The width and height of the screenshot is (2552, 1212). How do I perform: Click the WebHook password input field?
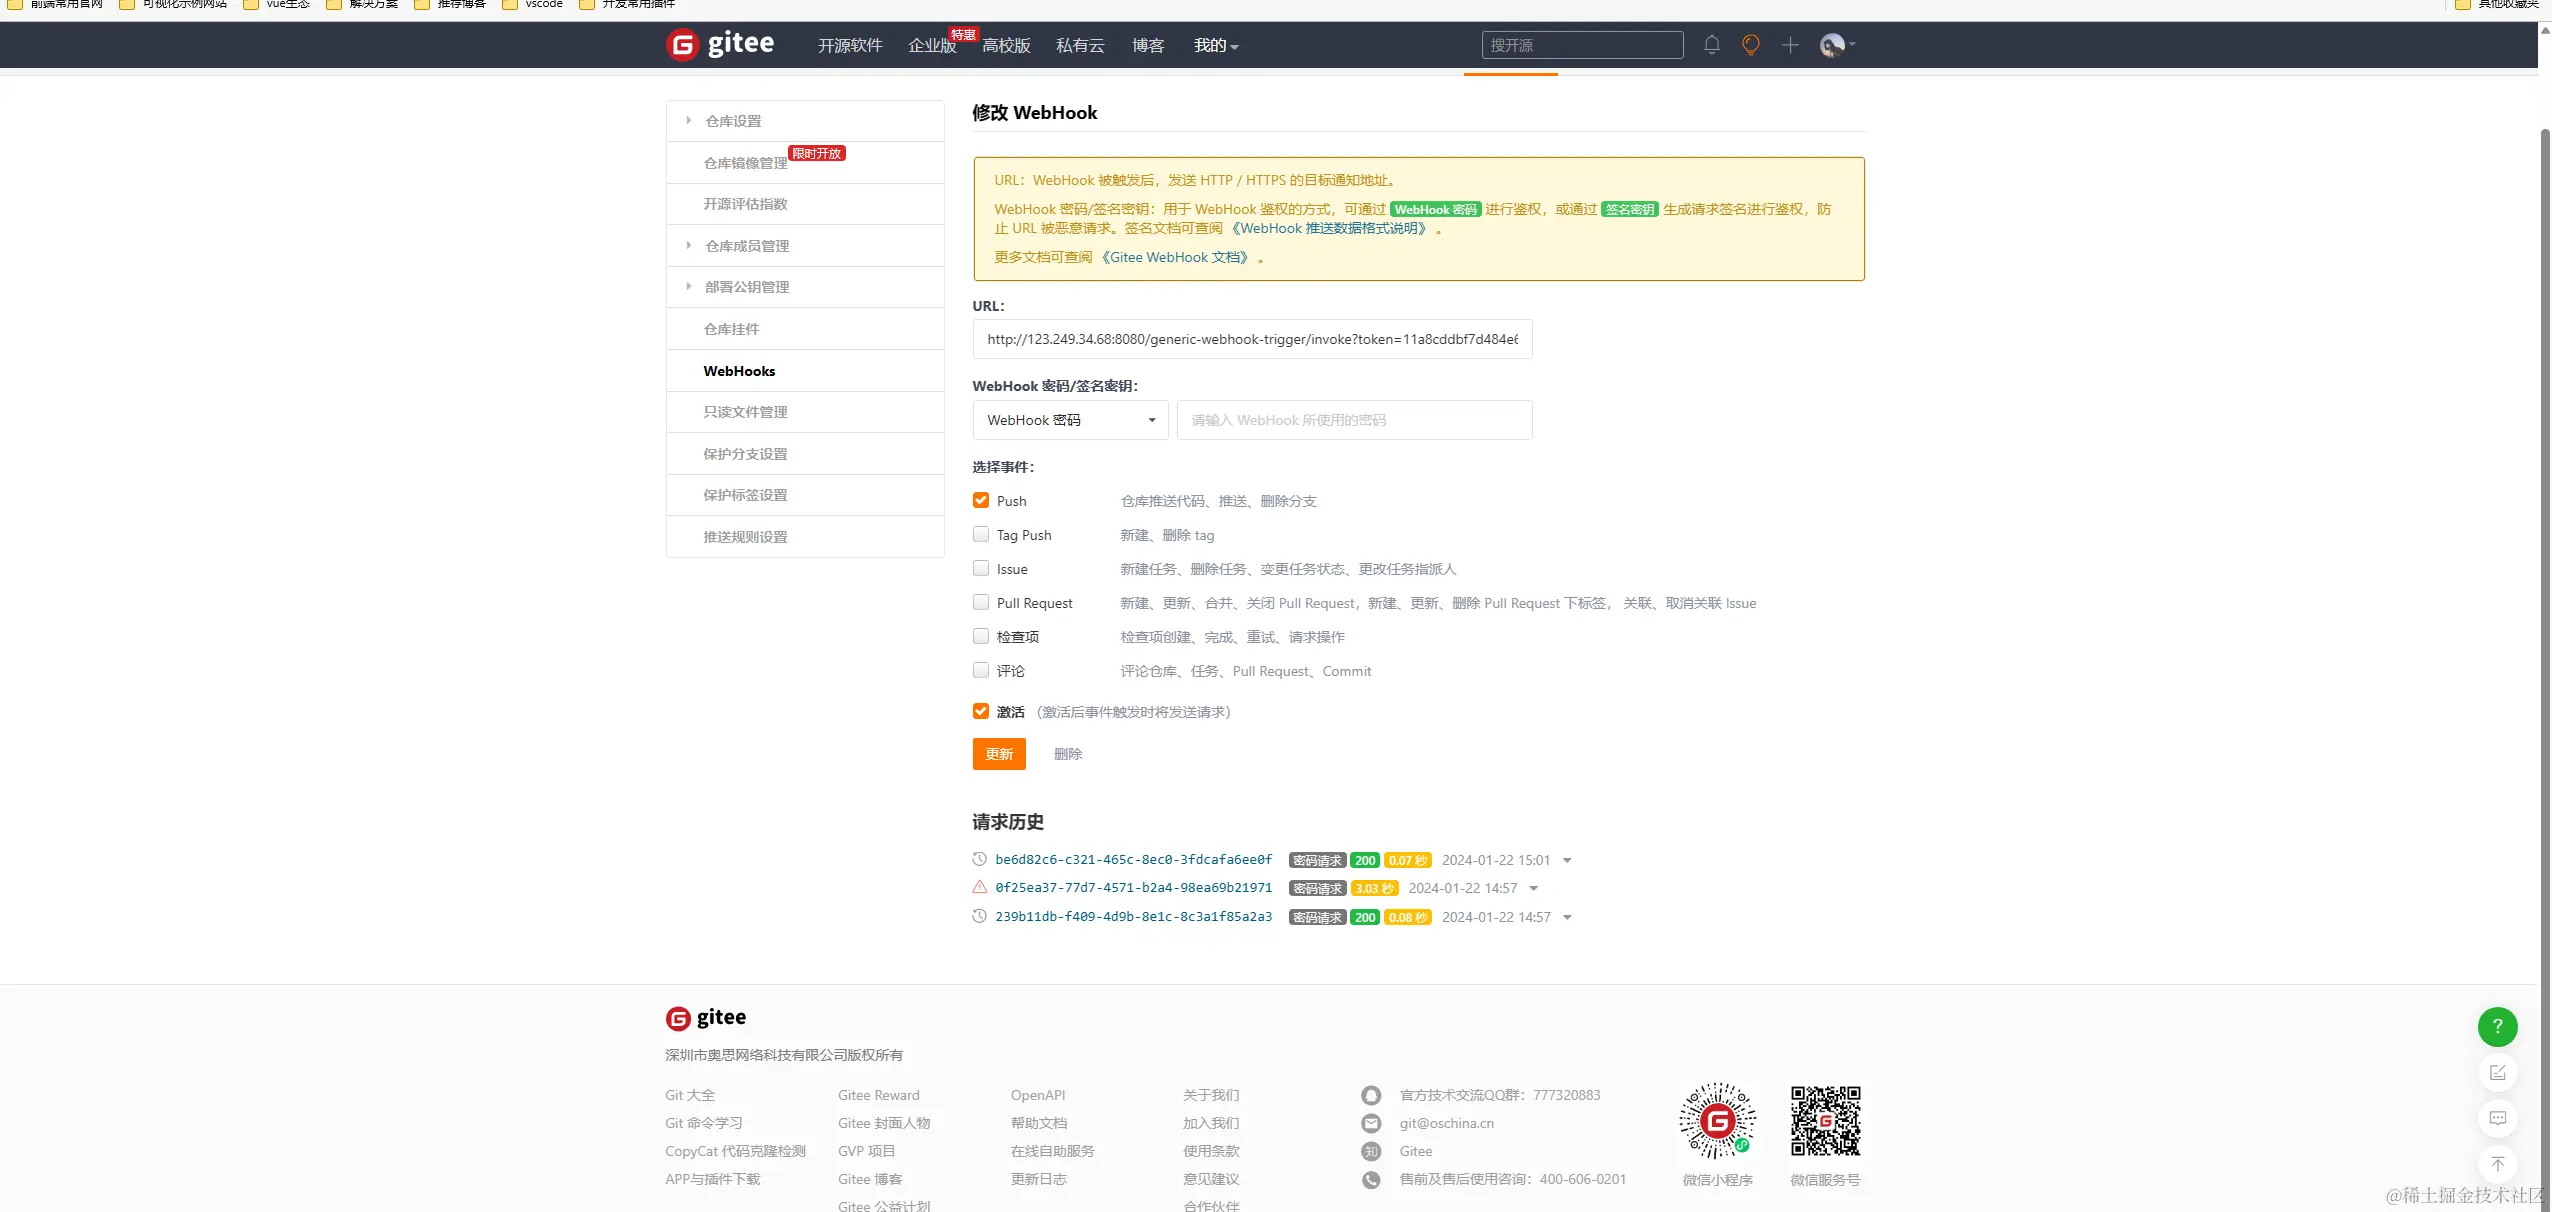[x=1354, y=420]
